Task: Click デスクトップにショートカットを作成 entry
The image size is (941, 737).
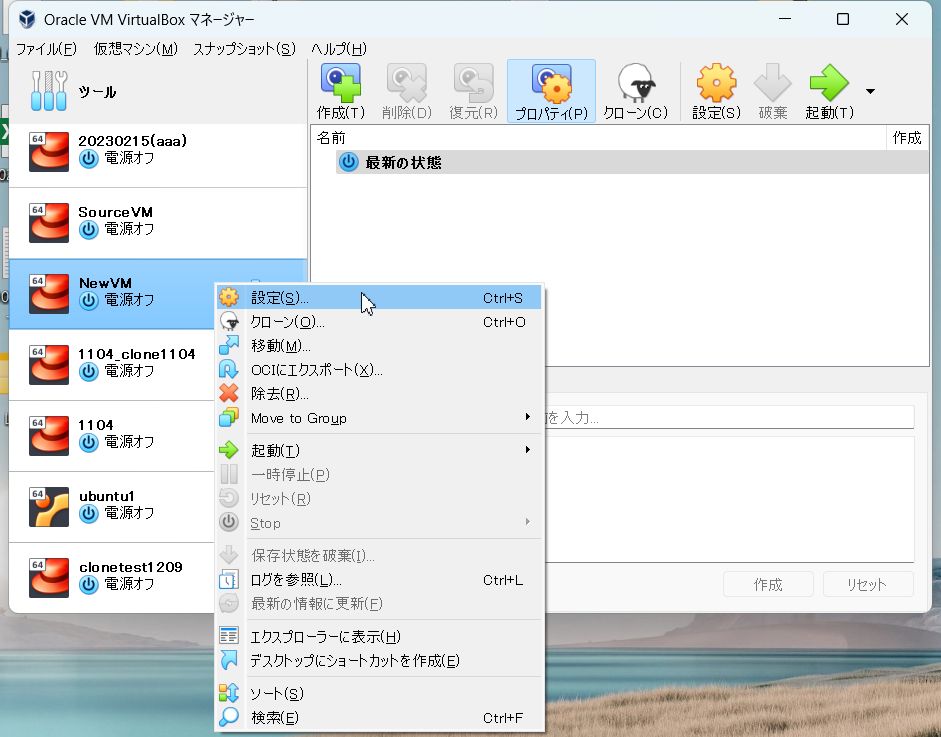Action: point(354,661)
